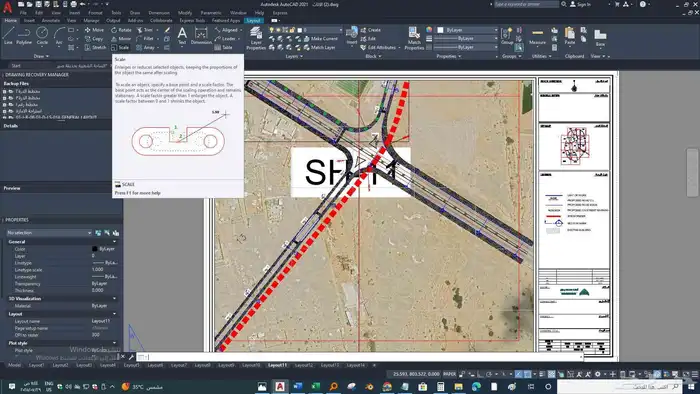Viewport: 700px width, 394px height.
Task: Switch to the Model tab
Action: 14,365
